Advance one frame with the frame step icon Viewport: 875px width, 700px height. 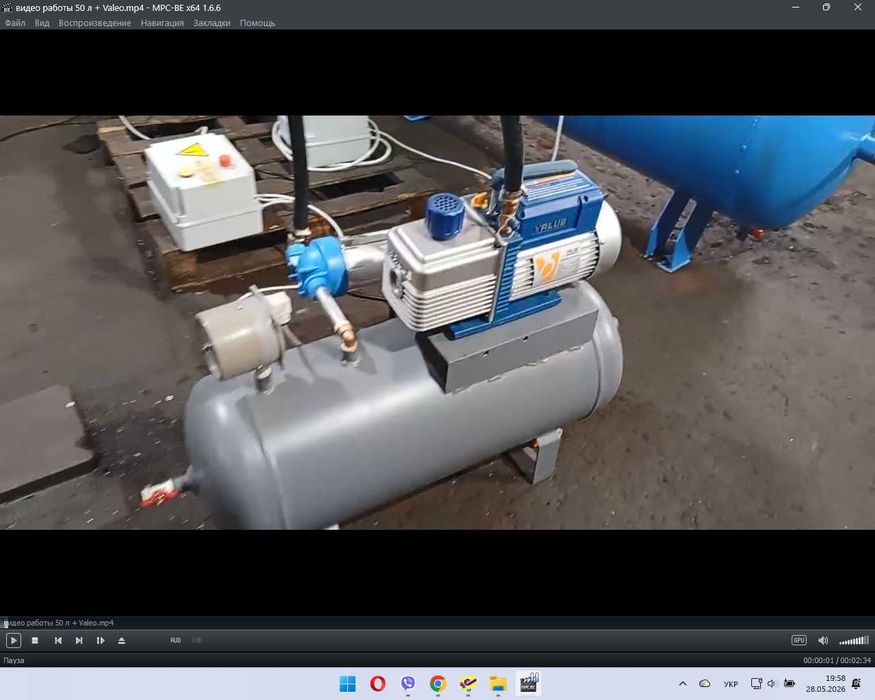tap(100, 640)
